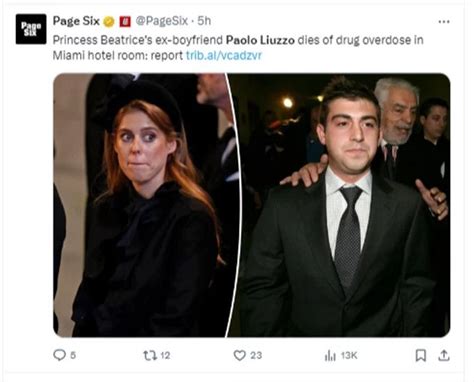Open the view analytics bar chart icon
Viewport: 474px width, 382px height.
pos(330,356)
